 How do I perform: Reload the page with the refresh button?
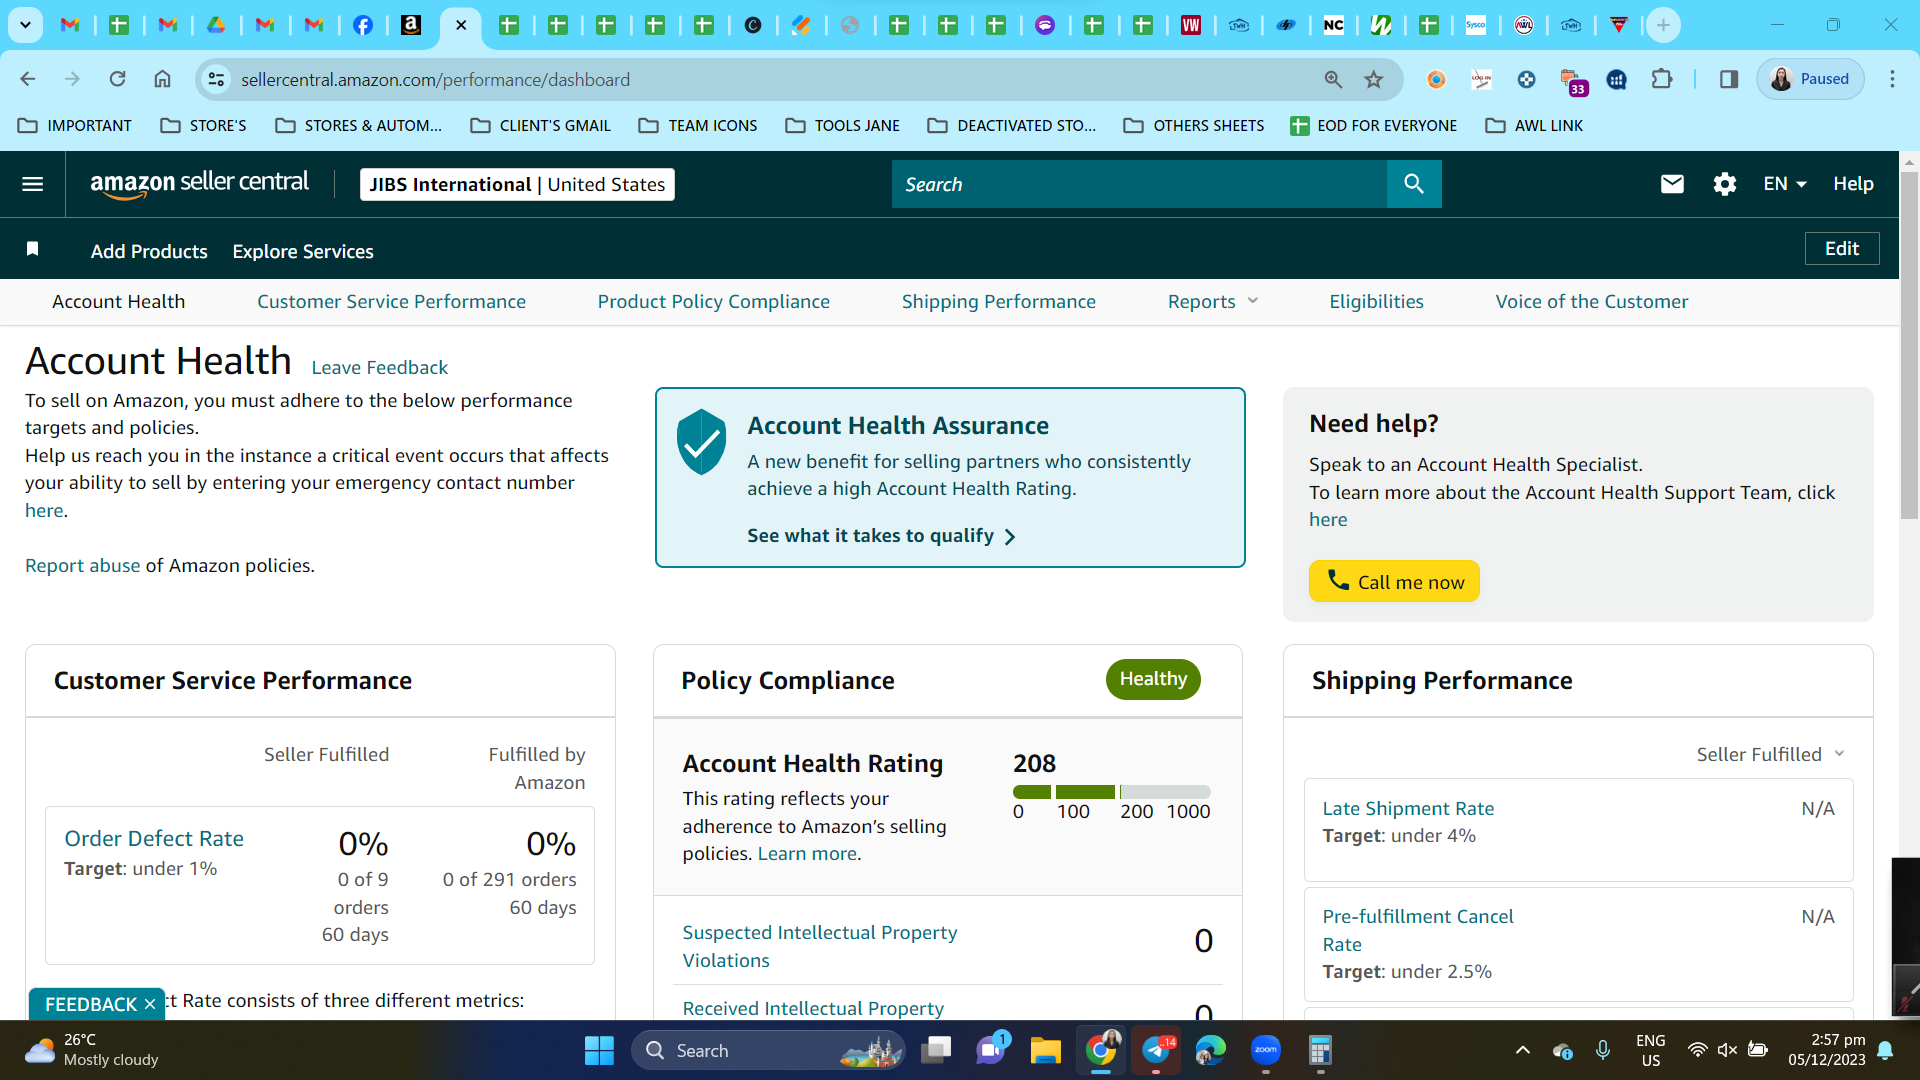point(117,79)
